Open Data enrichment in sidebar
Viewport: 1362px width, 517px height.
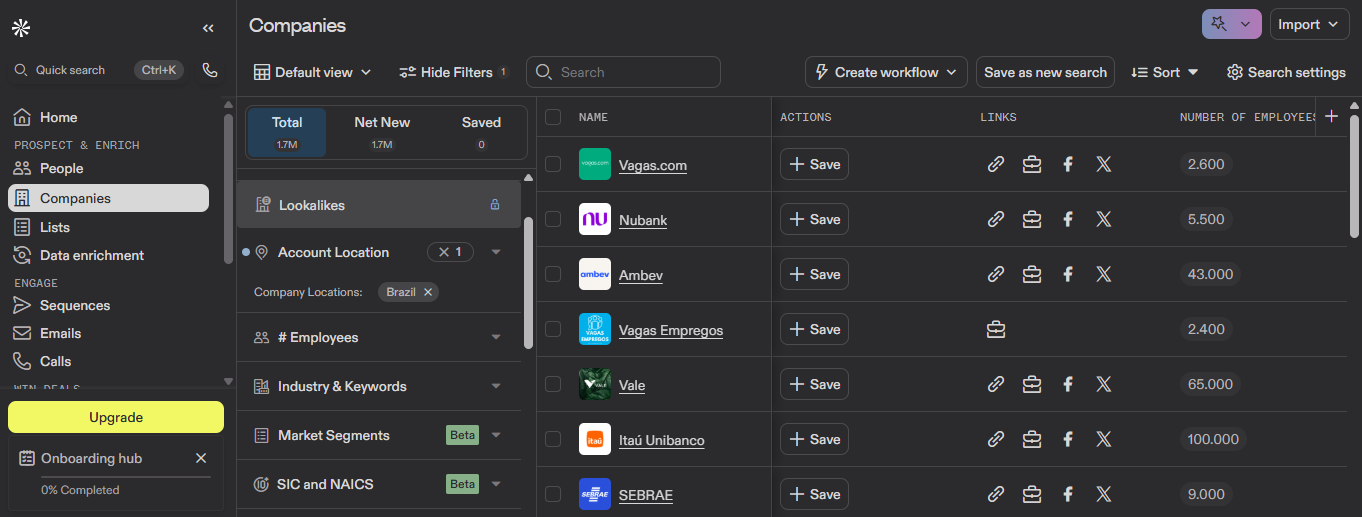(108, 255)
